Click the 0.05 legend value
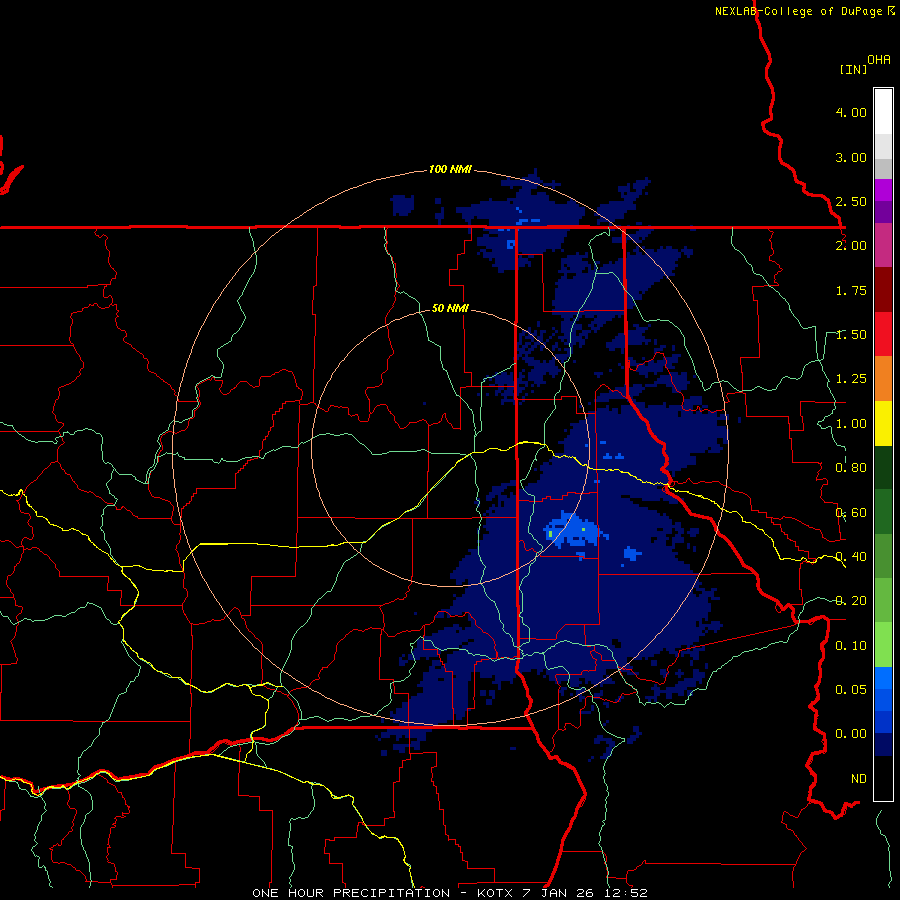Viewport: 900px width, 900px height. point(851,689)
